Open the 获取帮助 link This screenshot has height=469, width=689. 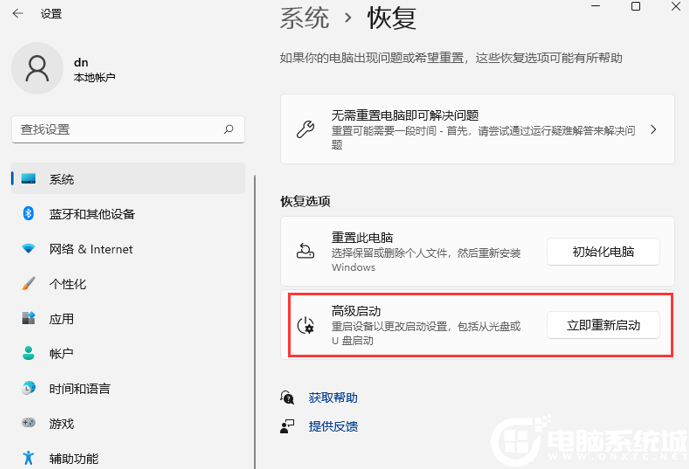tap(333, 398)
